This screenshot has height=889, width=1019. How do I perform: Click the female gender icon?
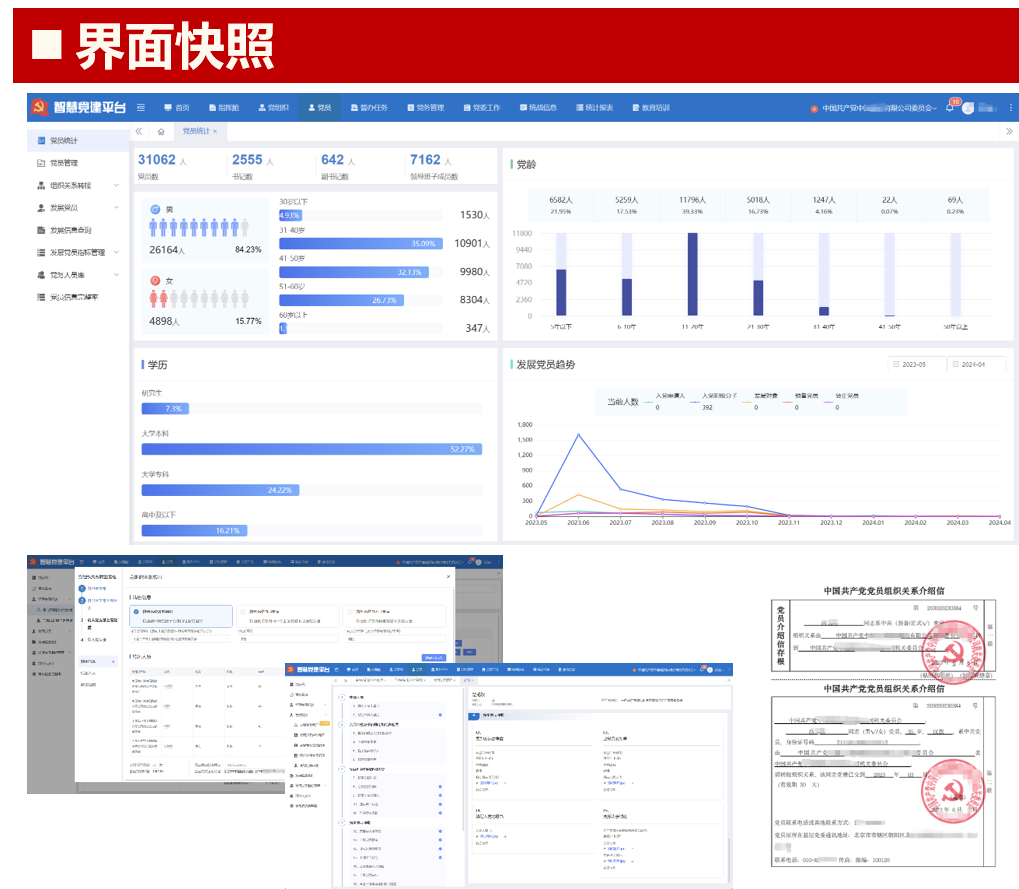155,281
